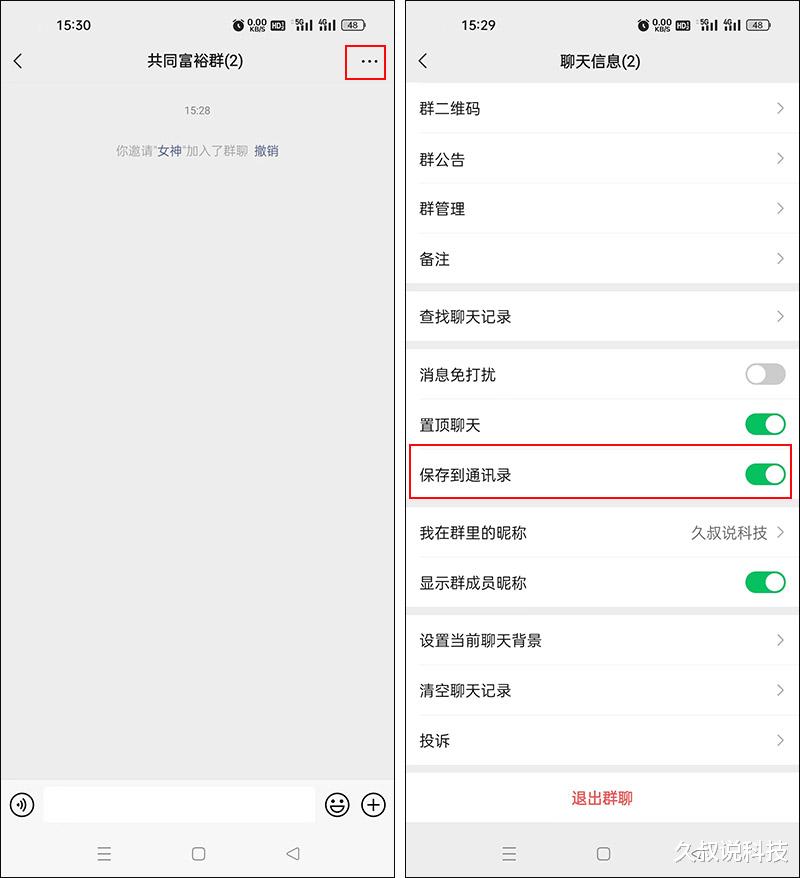Tap the voice input icon
Screen dimensions: 800x878
(x=22, y=805)
